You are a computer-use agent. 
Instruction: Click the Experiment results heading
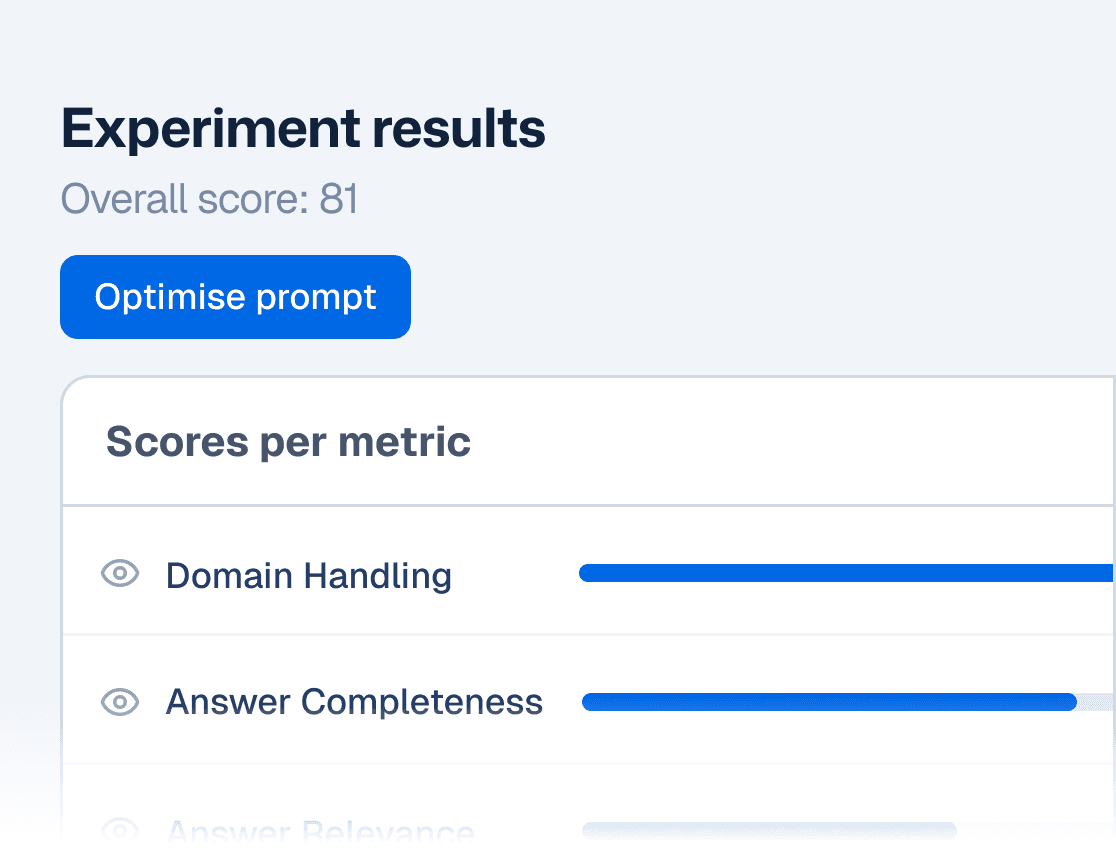pyautogui.click(x=303, y=129)
